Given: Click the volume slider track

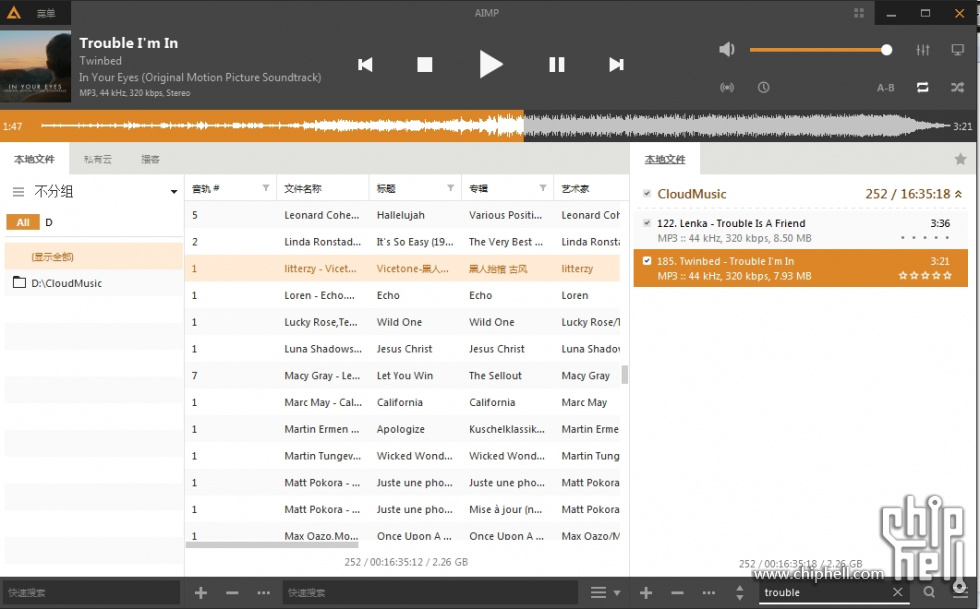Looking at the screenshot, I should (821, 50).
